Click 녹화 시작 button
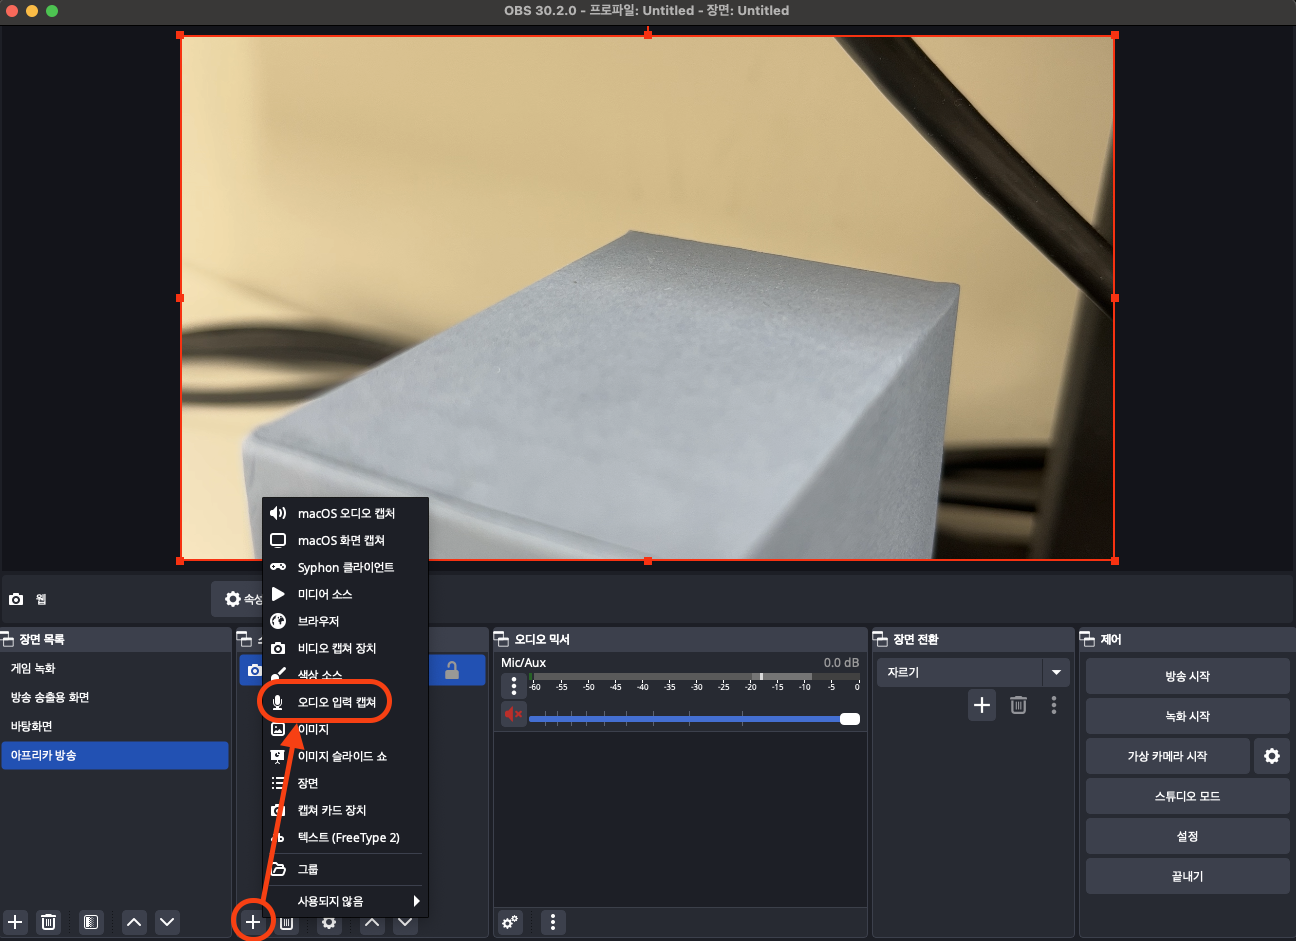 click(x=1187, y=716)
